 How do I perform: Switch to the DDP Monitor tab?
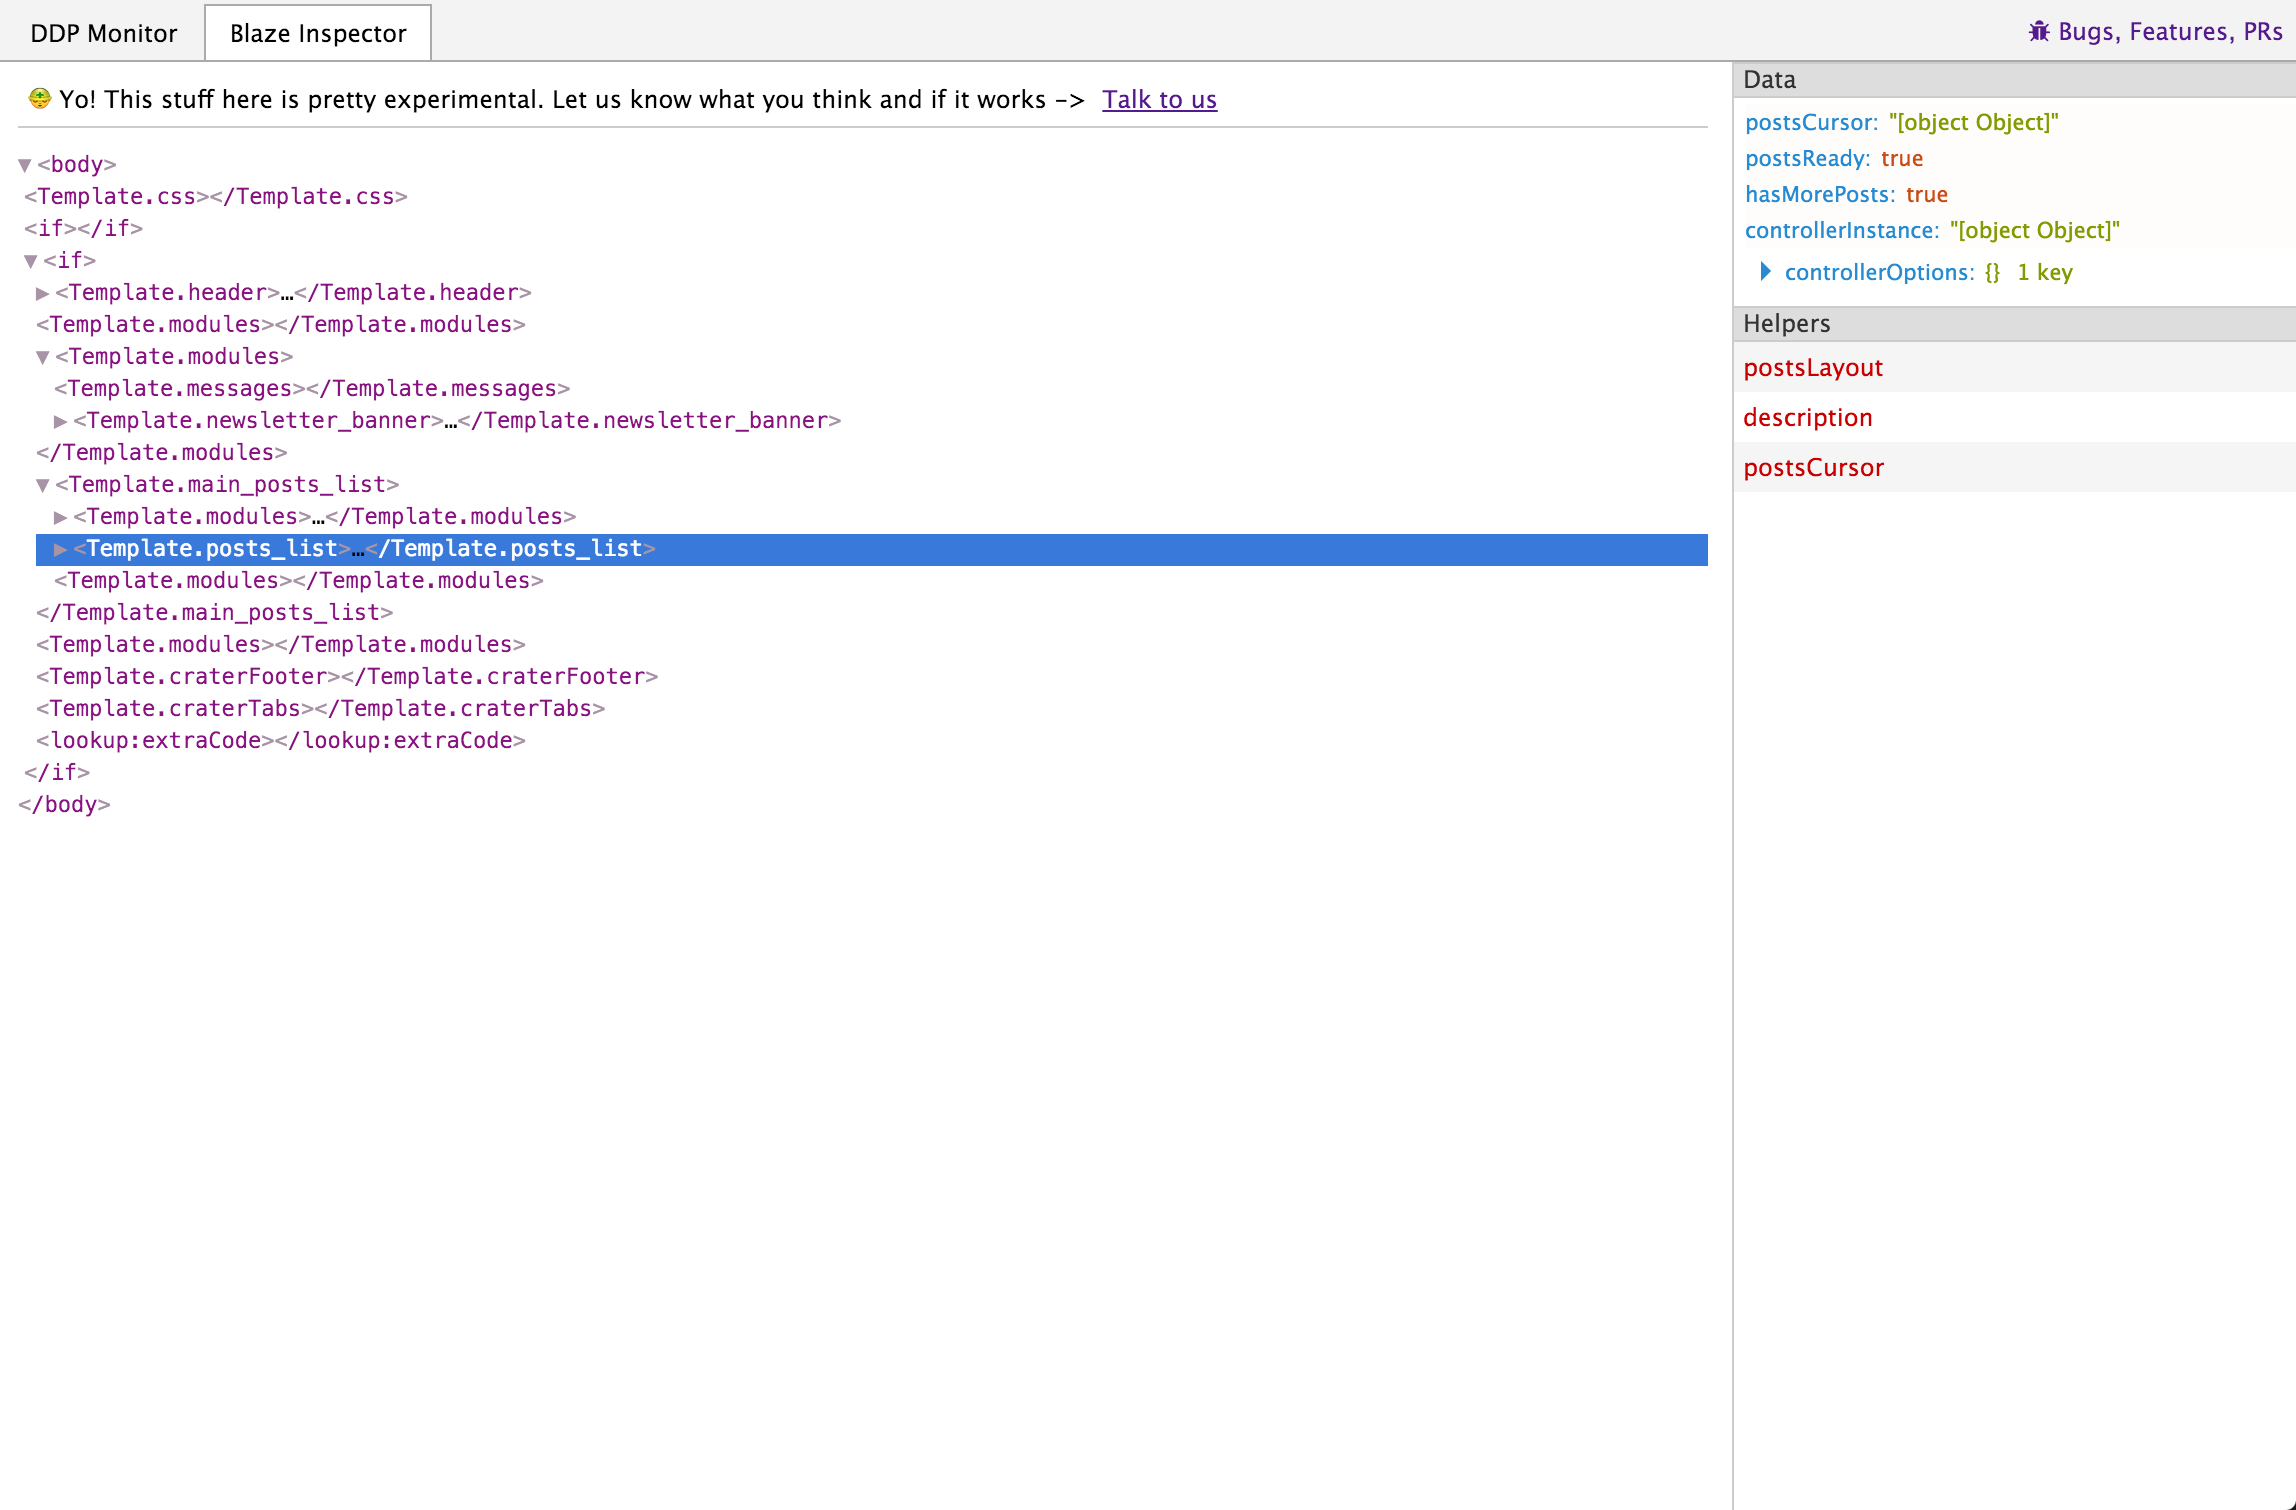tap(103, 33)
